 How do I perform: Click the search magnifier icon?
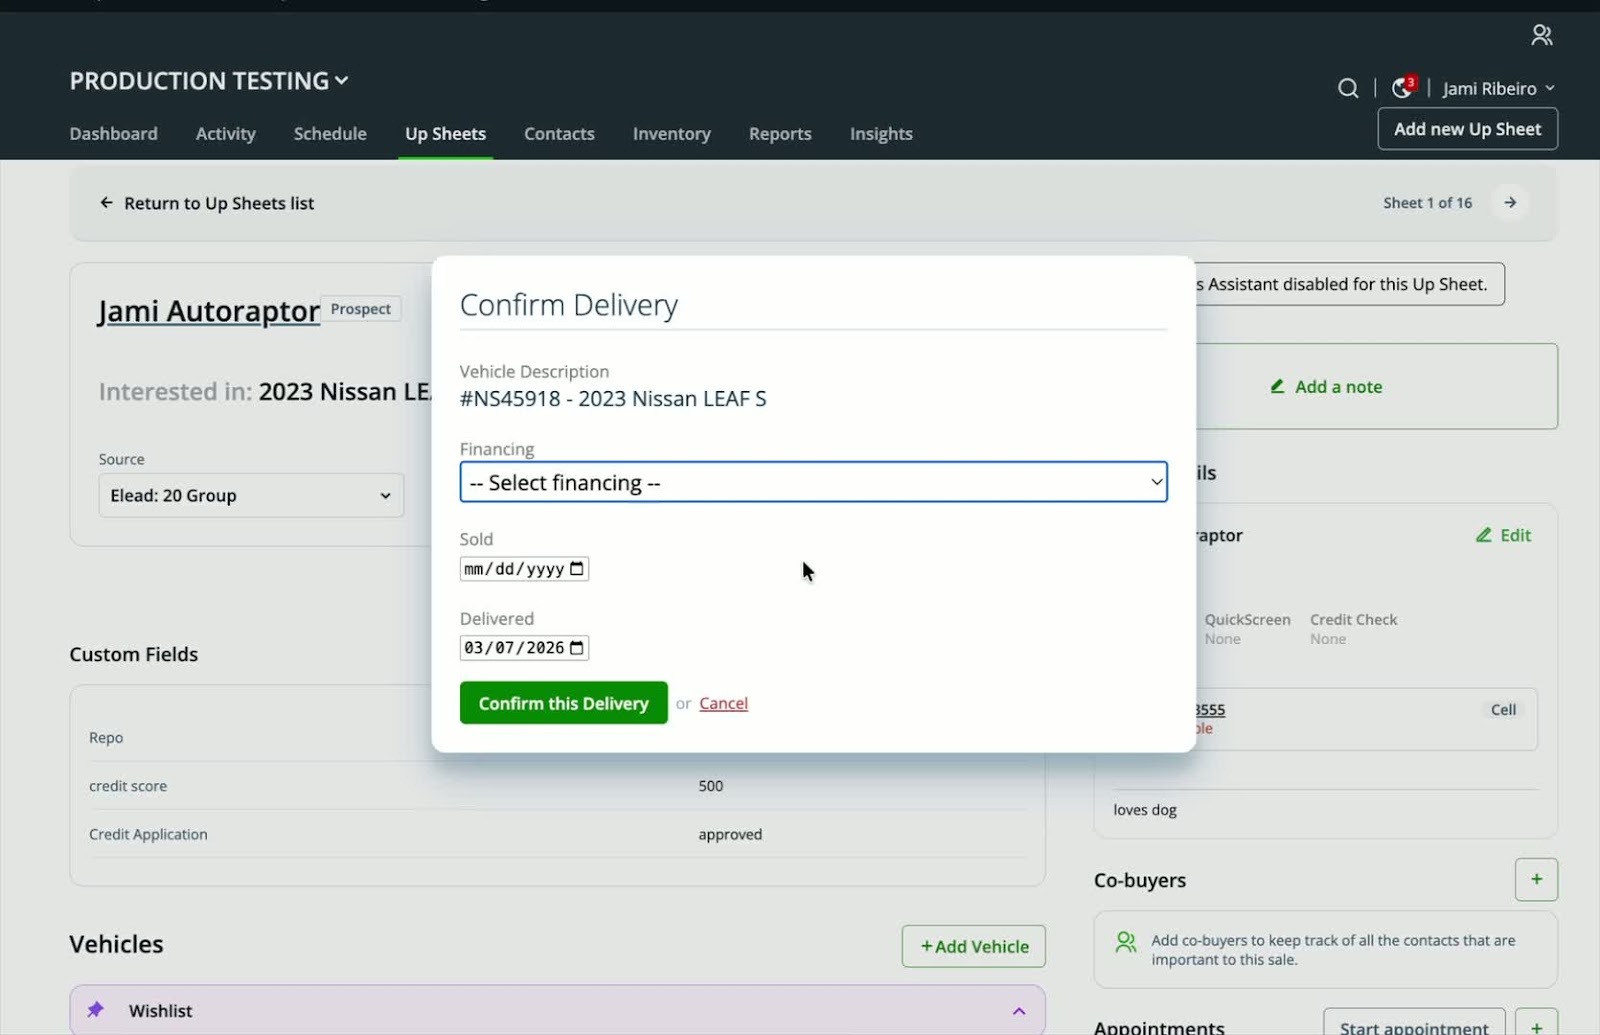click(1347, 88)
